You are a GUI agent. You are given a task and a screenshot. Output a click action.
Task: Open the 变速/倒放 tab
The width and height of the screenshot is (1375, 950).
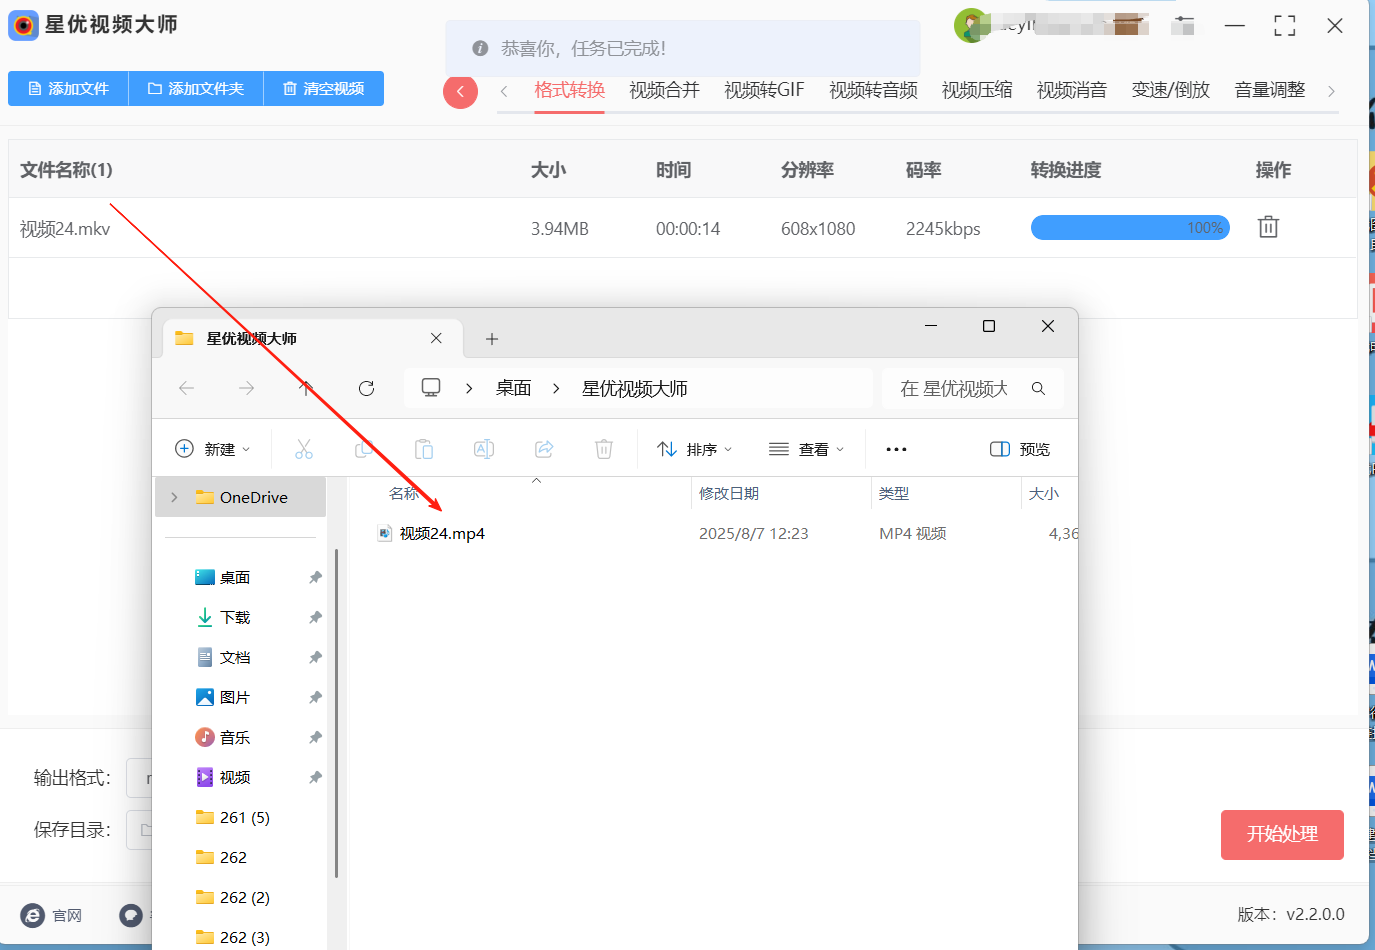click(x=1171, y=90)
